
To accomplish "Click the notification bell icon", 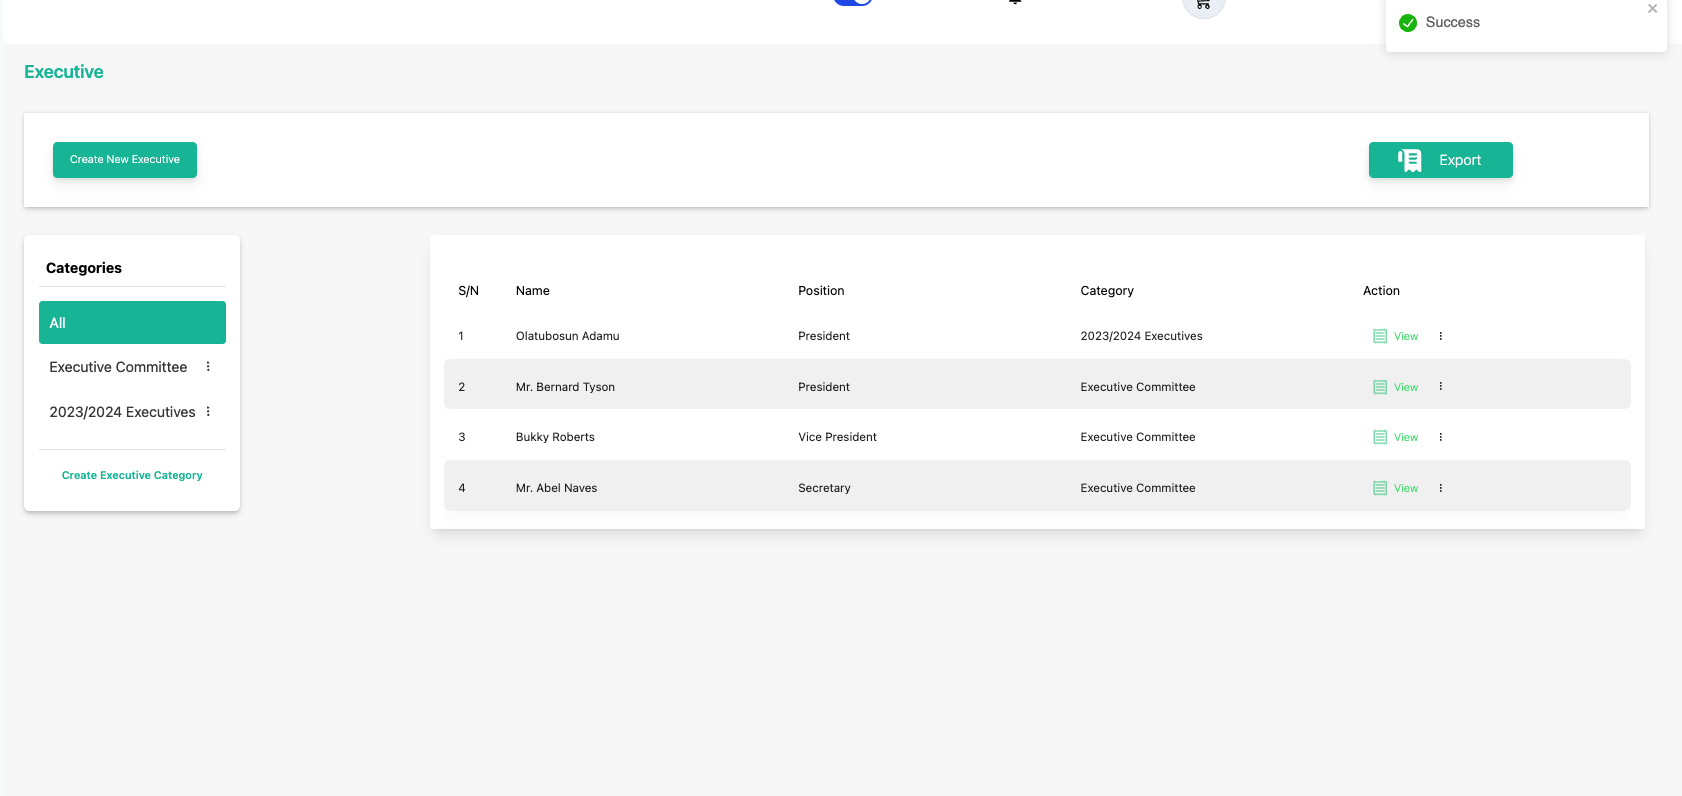I will (x=1015, y=2).
